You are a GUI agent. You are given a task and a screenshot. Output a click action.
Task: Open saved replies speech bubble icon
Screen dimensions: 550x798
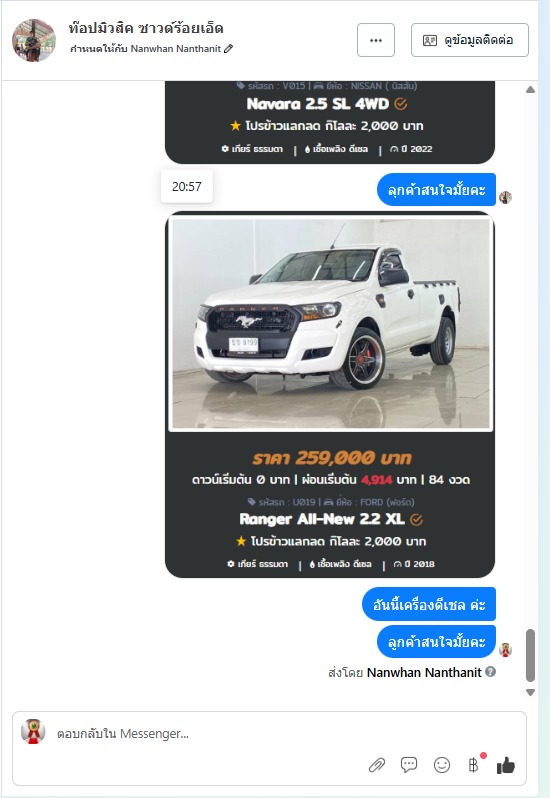(x=409, y=764)
